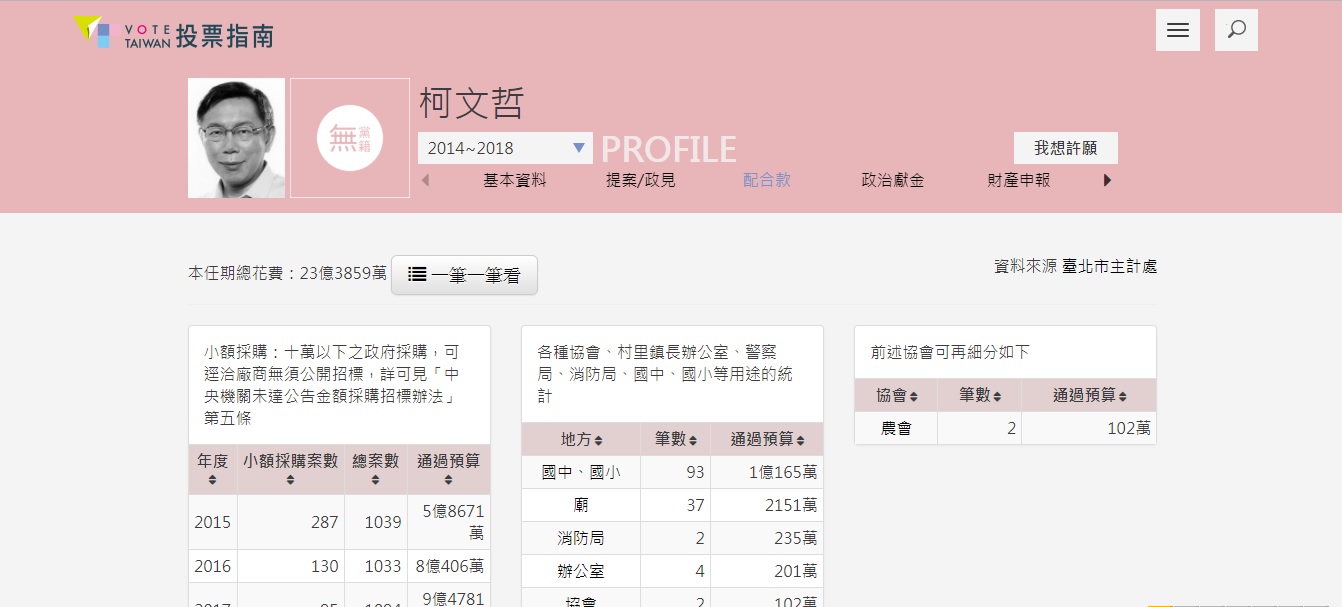Sort by 小額採購案數 column header
The width and height of the screenshot is (1342, 607).
coord(291,470)
